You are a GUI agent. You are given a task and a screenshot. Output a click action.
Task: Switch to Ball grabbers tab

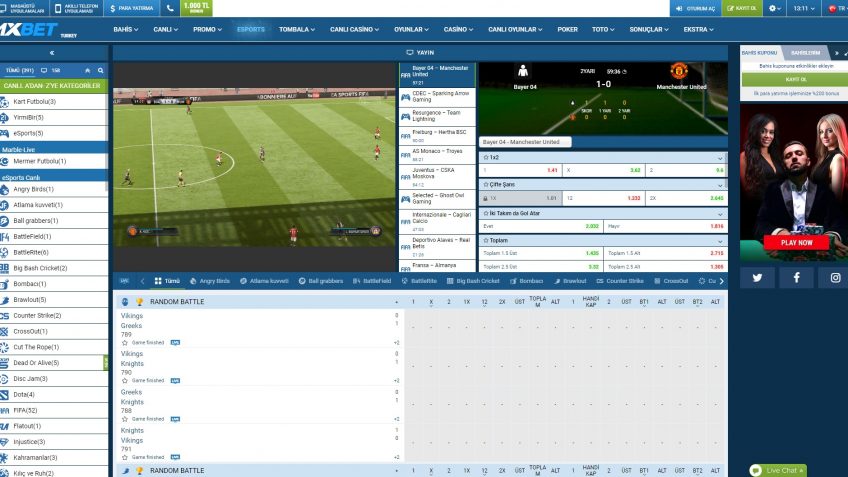pyautogui.click(x=321, y=281)
